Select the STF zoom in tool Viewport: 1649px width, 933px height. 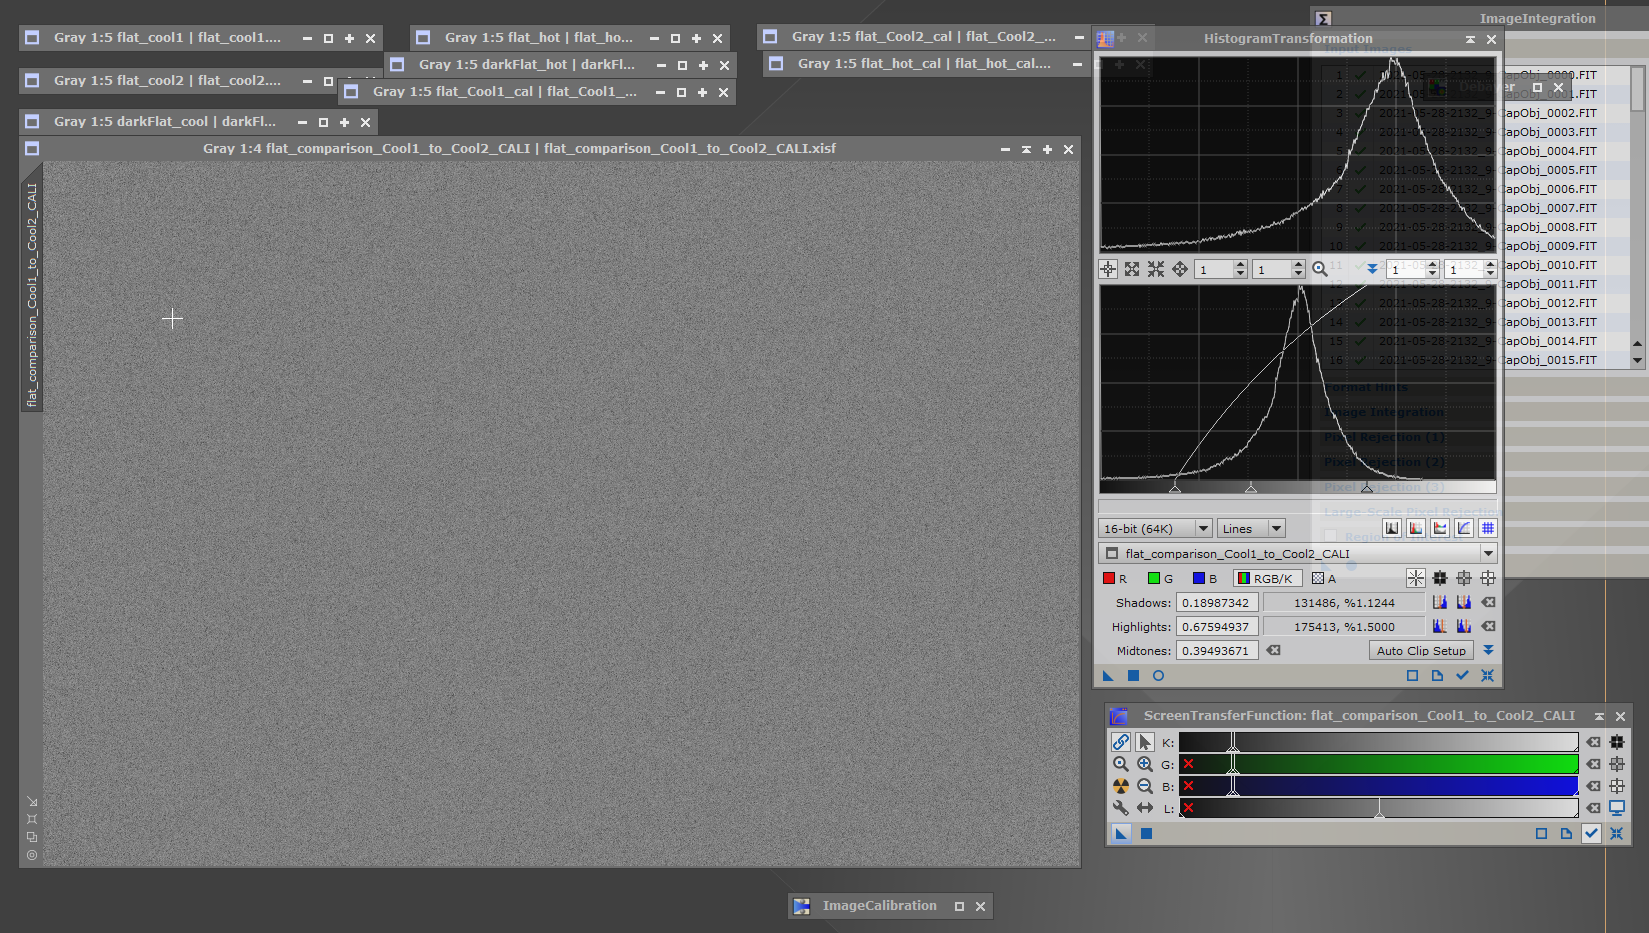point(1145,764)
